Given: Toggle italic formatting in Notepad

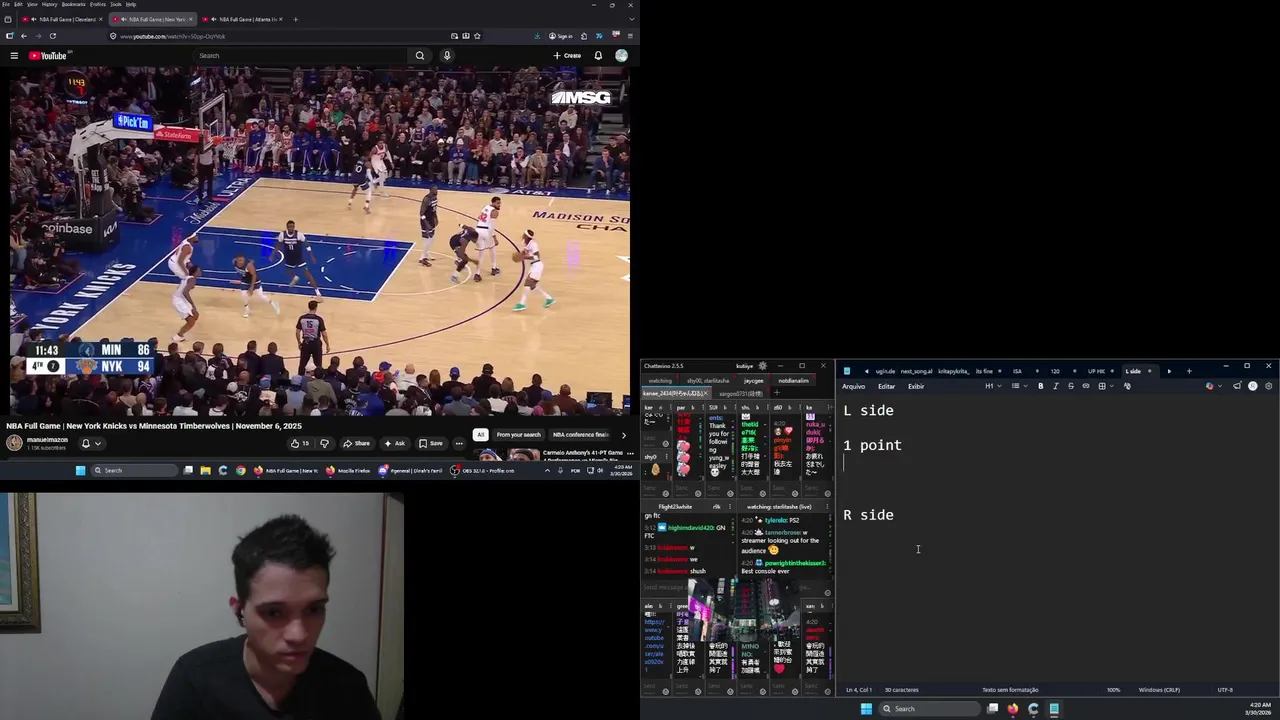Looking at the screenshot, I should click(x=1056, y=386).
